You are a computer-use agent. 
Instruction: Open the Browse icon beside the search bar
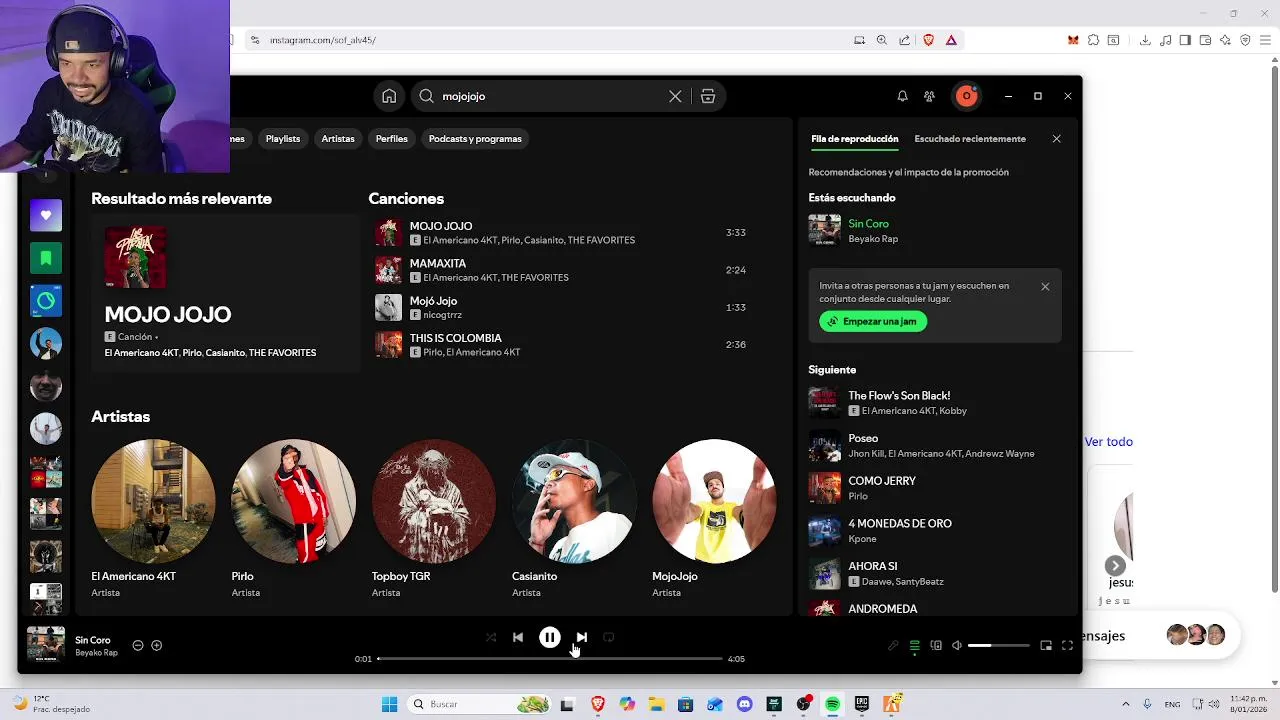coord(708,96)
